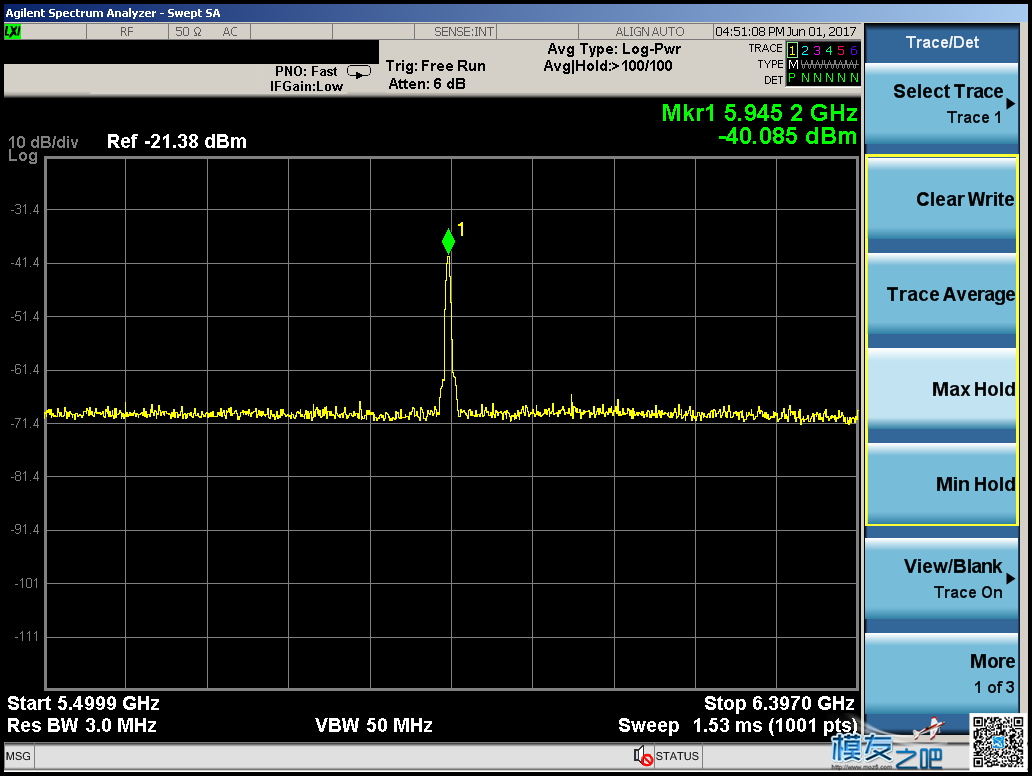Viewport: 1032px width, 776px height.
Task: Click the Res BW 3.0 MHz readout
Action: click(x=82, y=726)
